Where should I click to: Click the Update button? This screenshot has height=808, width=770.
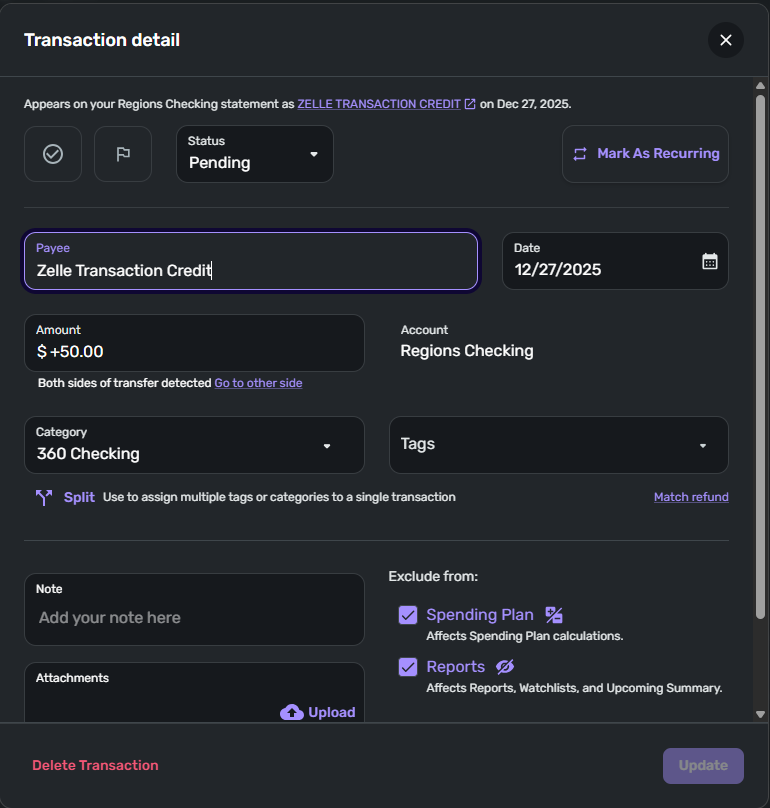pyautogui.click(x=703, y=765)
